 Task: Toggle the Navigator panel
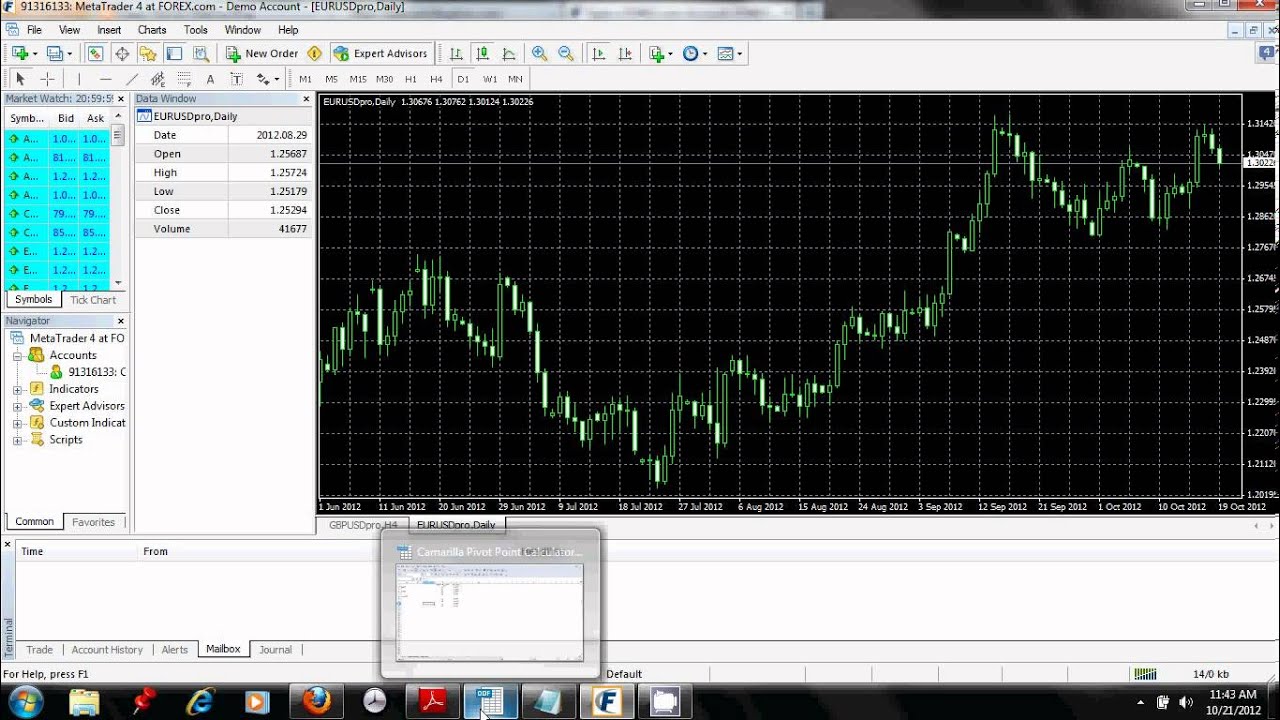coord(148,53)
